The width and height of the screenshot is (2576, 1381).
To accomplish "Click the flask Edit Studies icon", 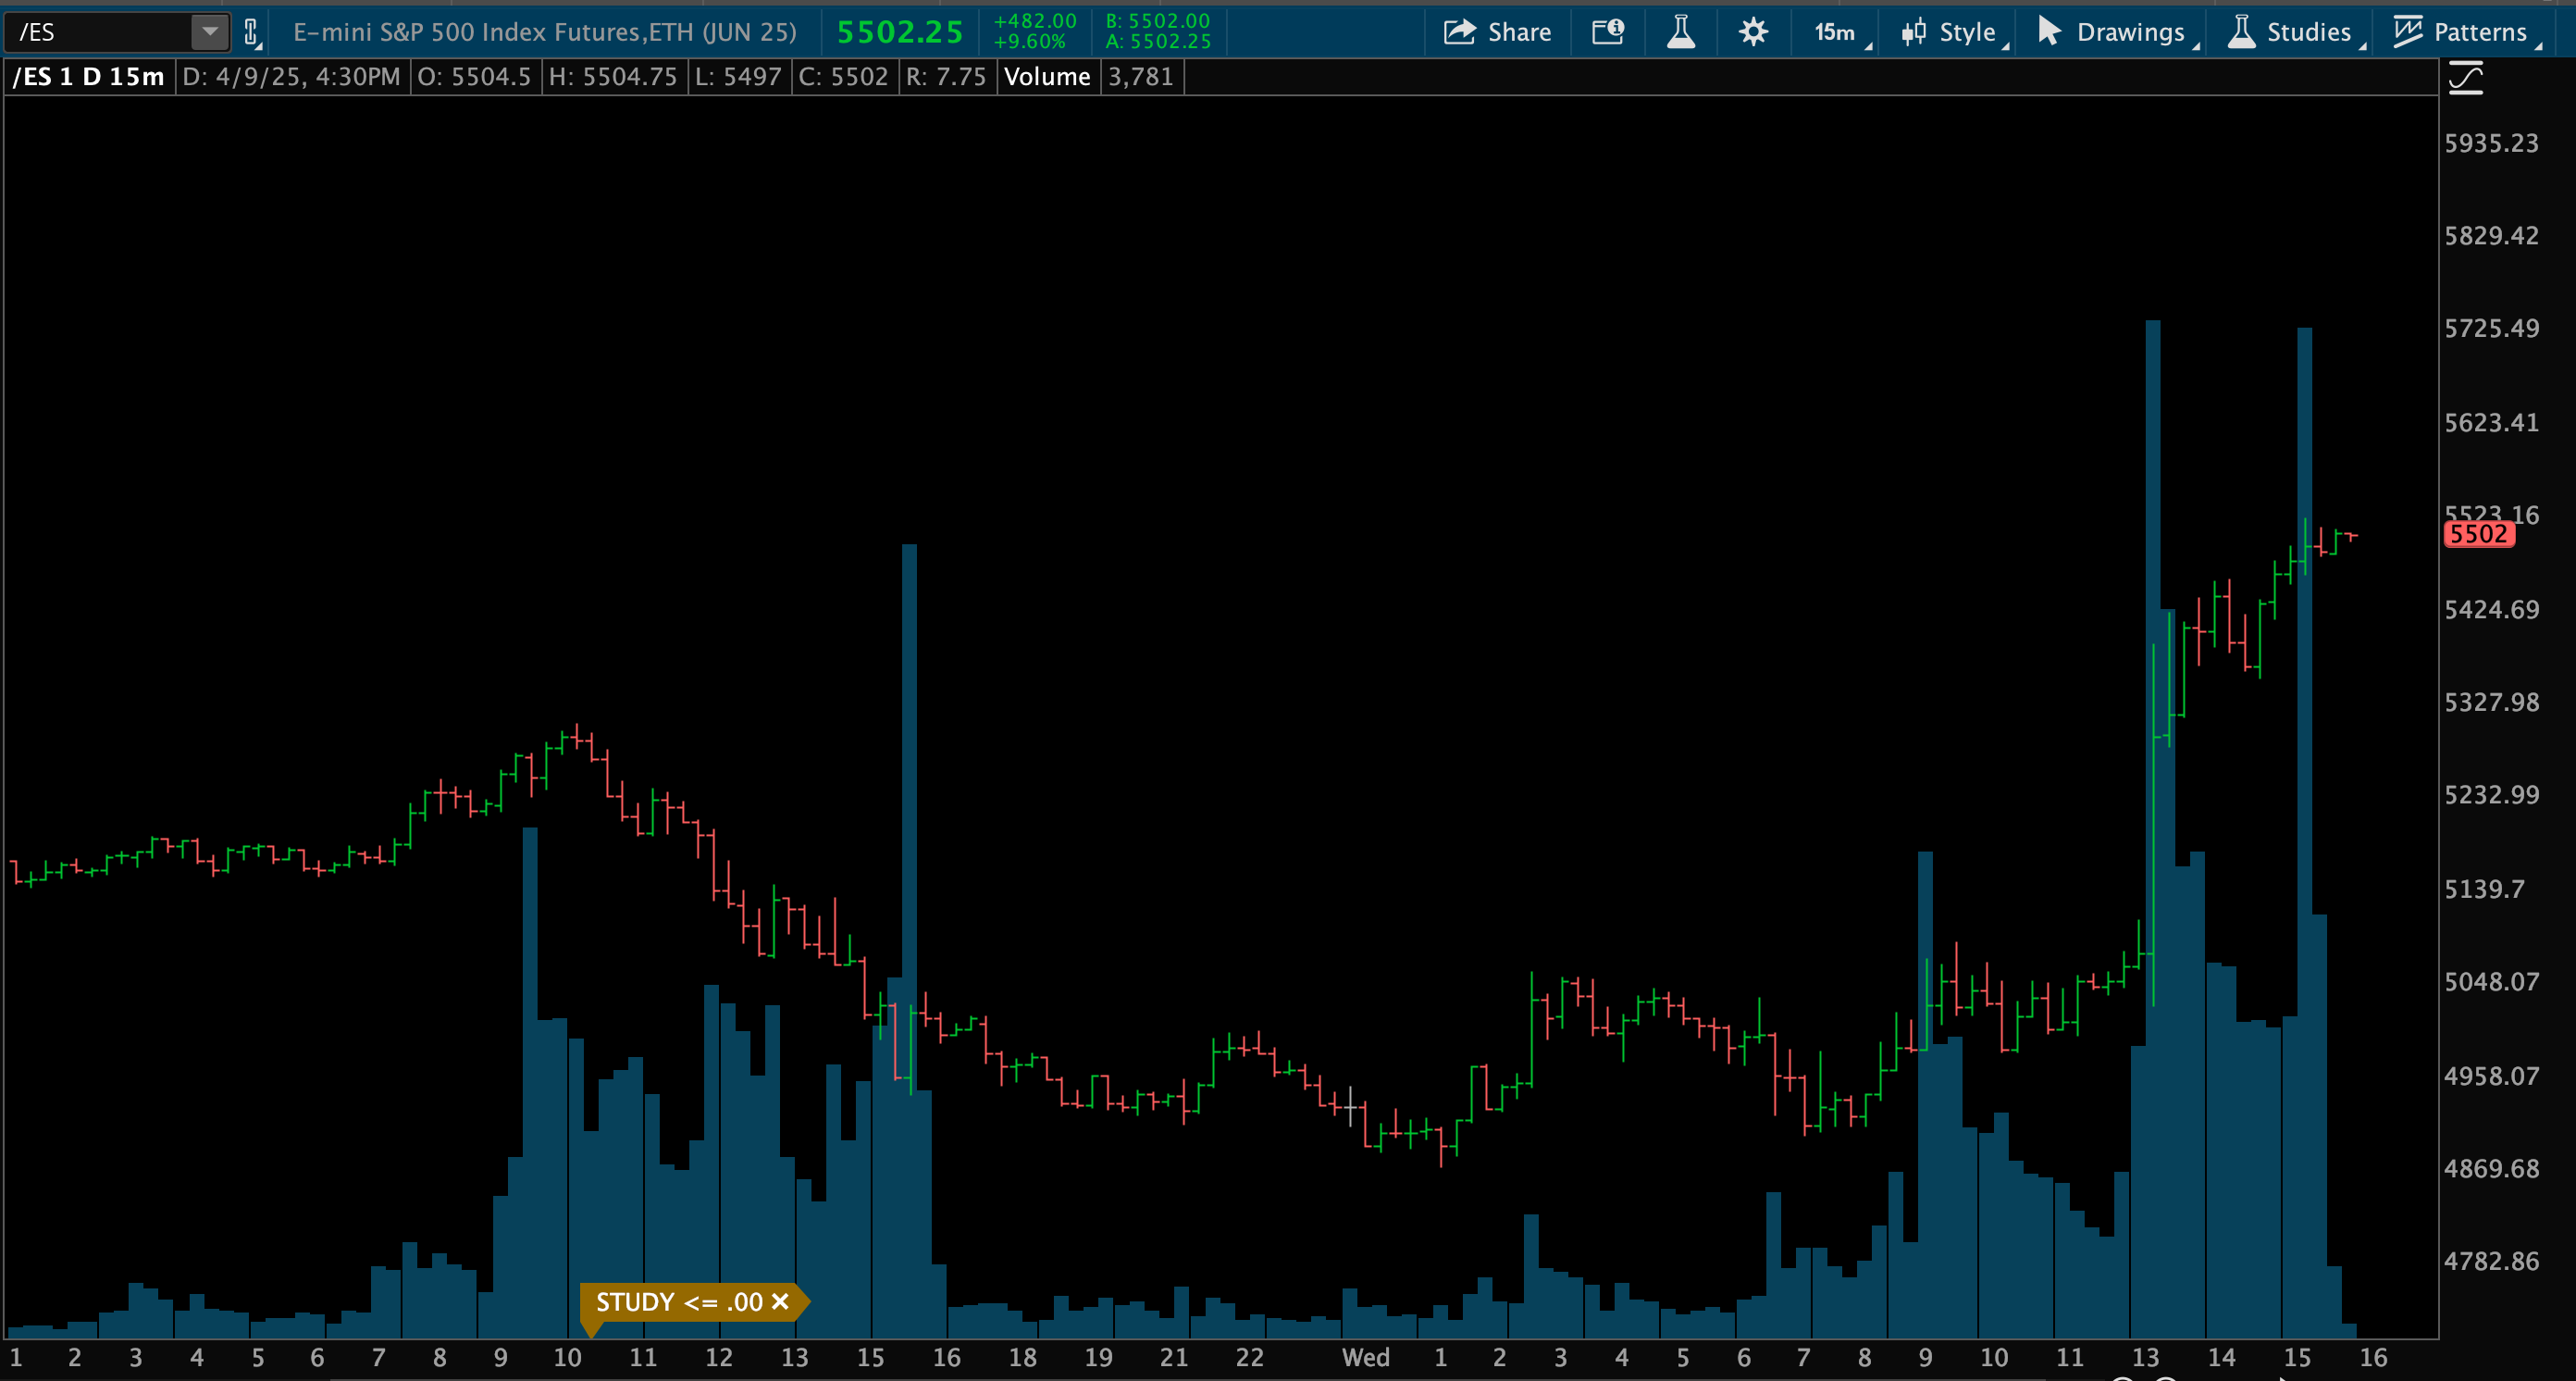I will [x=1680, y=32].
